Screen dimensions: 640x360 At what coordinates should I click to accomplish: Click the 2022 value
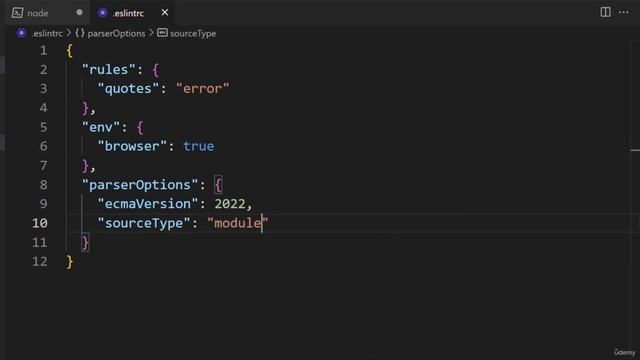click(x=230, y=204)
